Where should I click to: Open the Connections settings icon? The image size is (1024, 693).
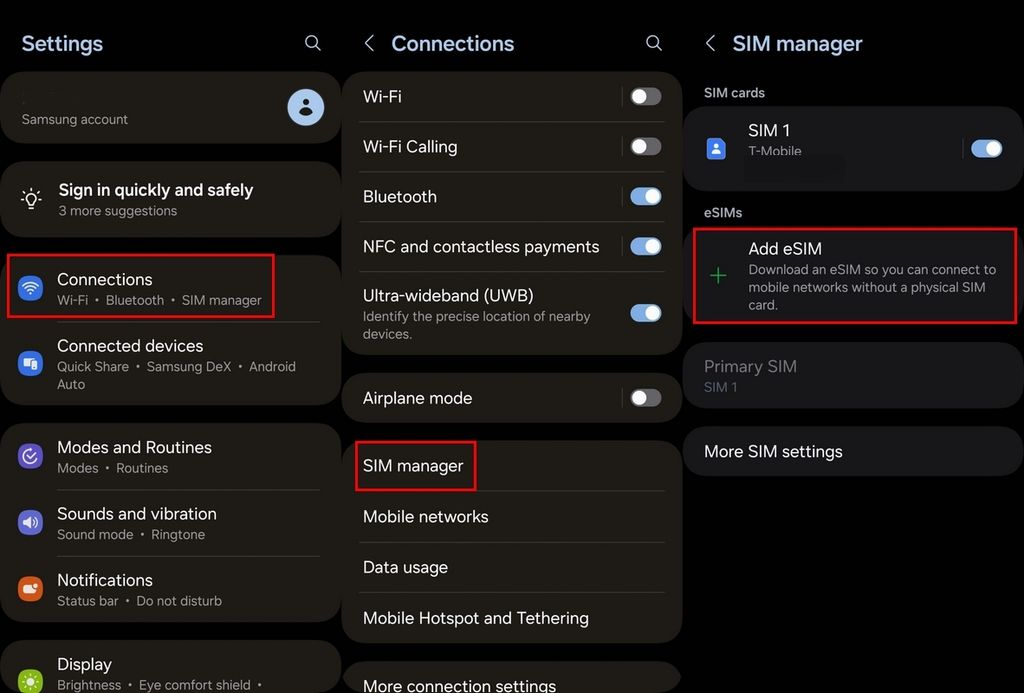[x=29, y=288]
